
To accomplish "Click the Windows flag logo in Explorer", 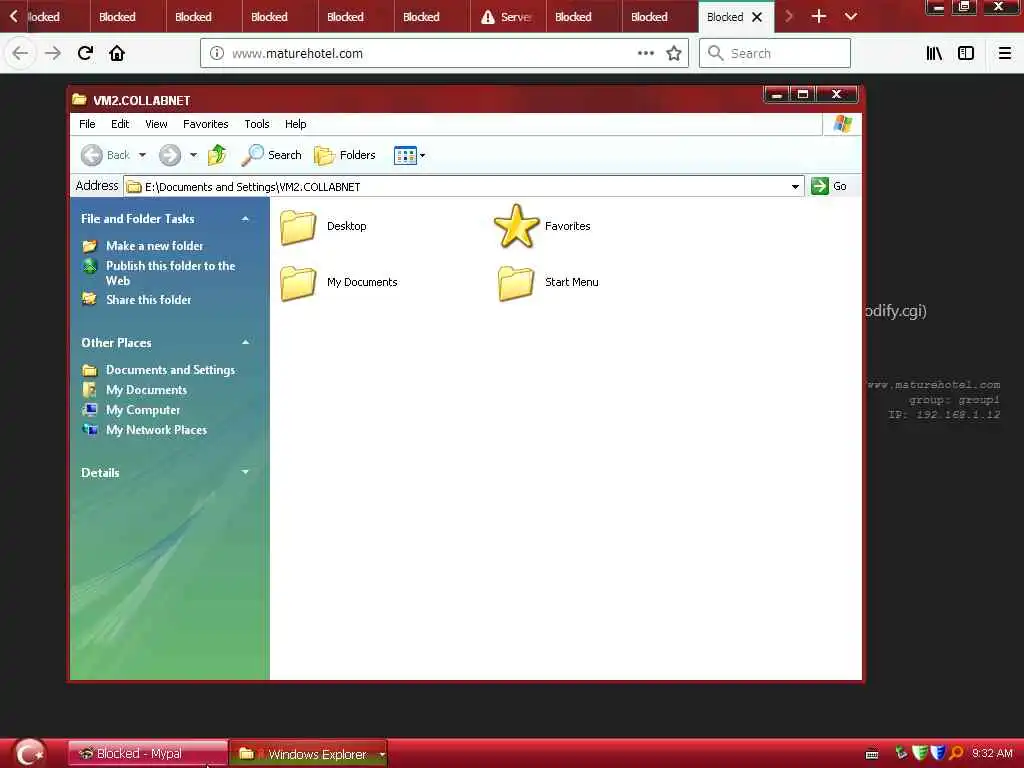I will coord(842,124).
